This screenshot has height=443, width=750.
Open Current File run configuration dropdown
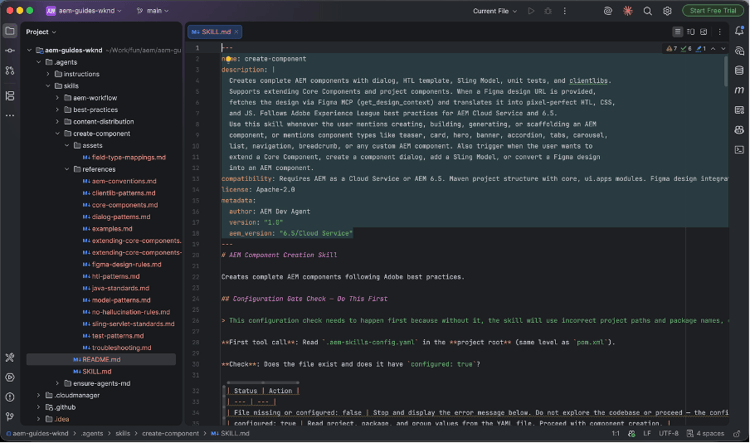(495, 11)
